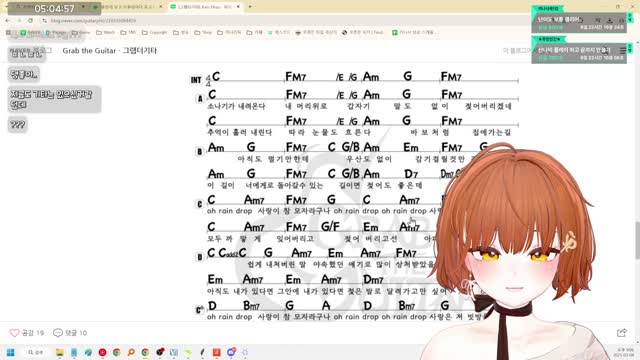Reload the page with refresh icon

point(31,20)
